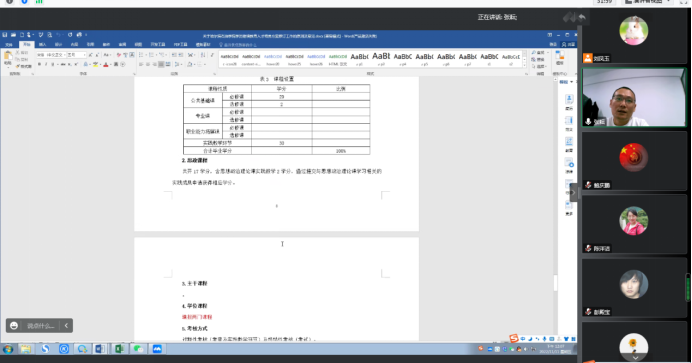
Task: Collapse the chat bar with arrow
Action: pos(66,326)
